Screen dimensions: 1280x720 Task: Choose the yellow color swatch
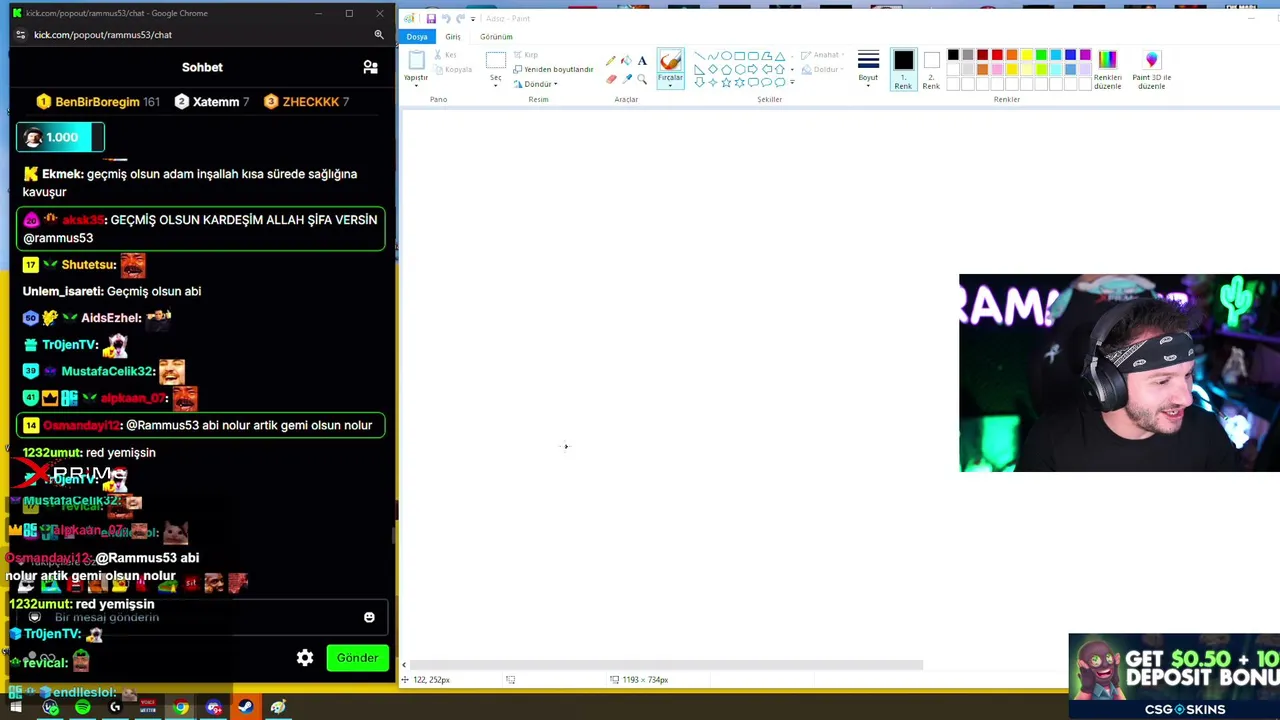(x=1026, y=55)
